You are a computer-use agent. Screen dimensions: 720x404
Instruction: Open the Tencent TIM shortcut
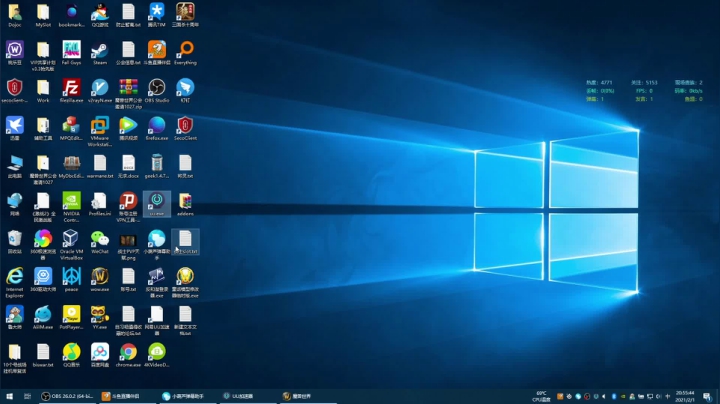[x=157, y=15]
